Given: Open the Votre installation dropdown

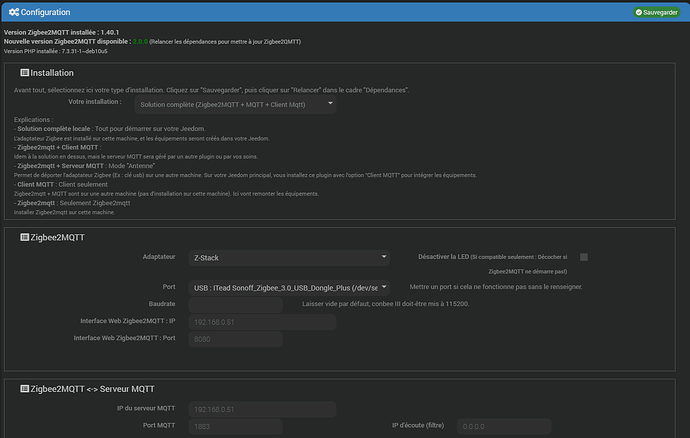Looking at the screenshot, I should (x=235, y=105).
